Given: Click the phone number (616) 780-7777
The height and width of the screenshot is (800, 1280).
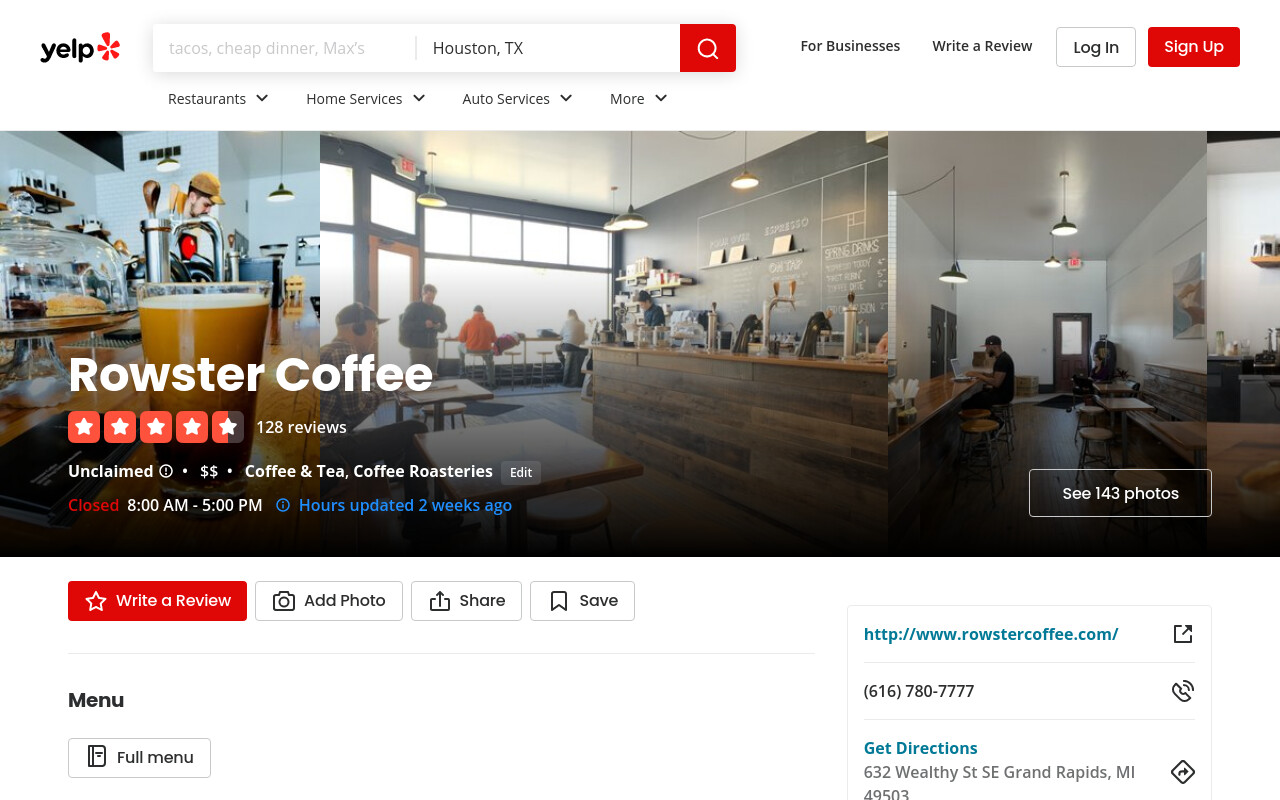Looking at the screenshot, I should (x=919, y=691).
